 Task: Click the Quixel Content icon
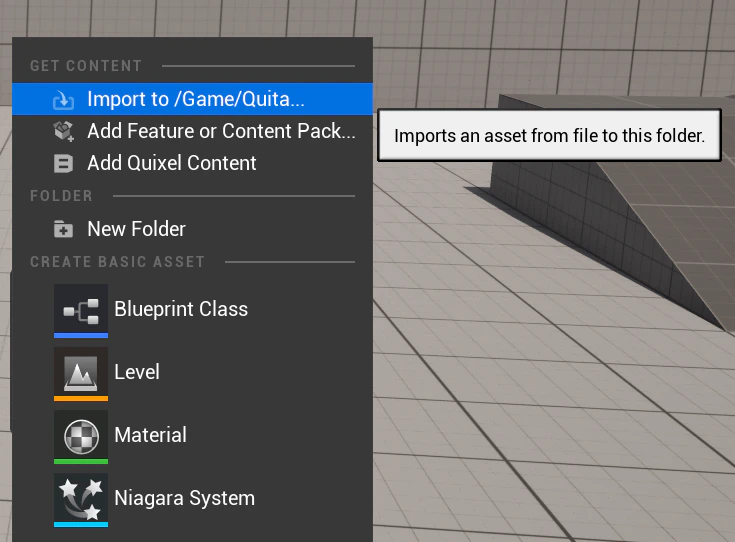pyautogui.click(x=63, y=164)
